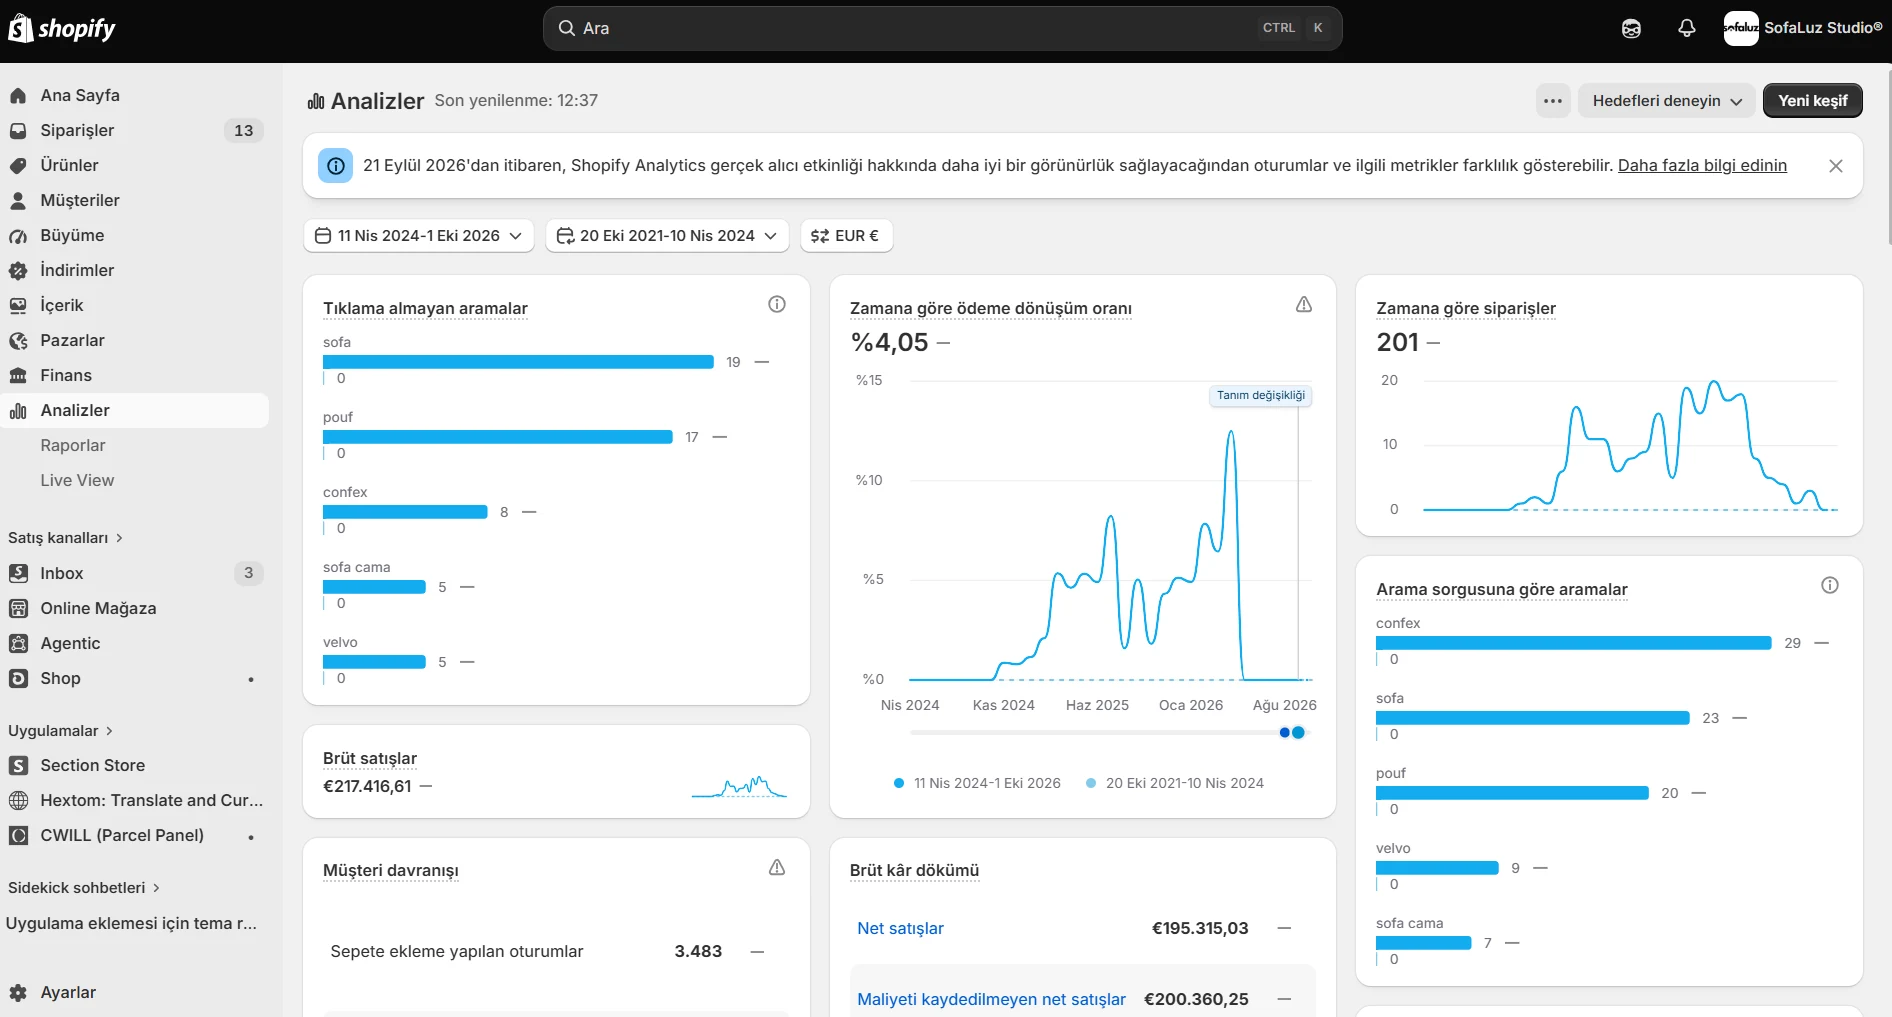This screenshot has width=1892, height=1017.
Task: Open the Sidekick assistant icon in top bar
Action: click(1631, 28)
